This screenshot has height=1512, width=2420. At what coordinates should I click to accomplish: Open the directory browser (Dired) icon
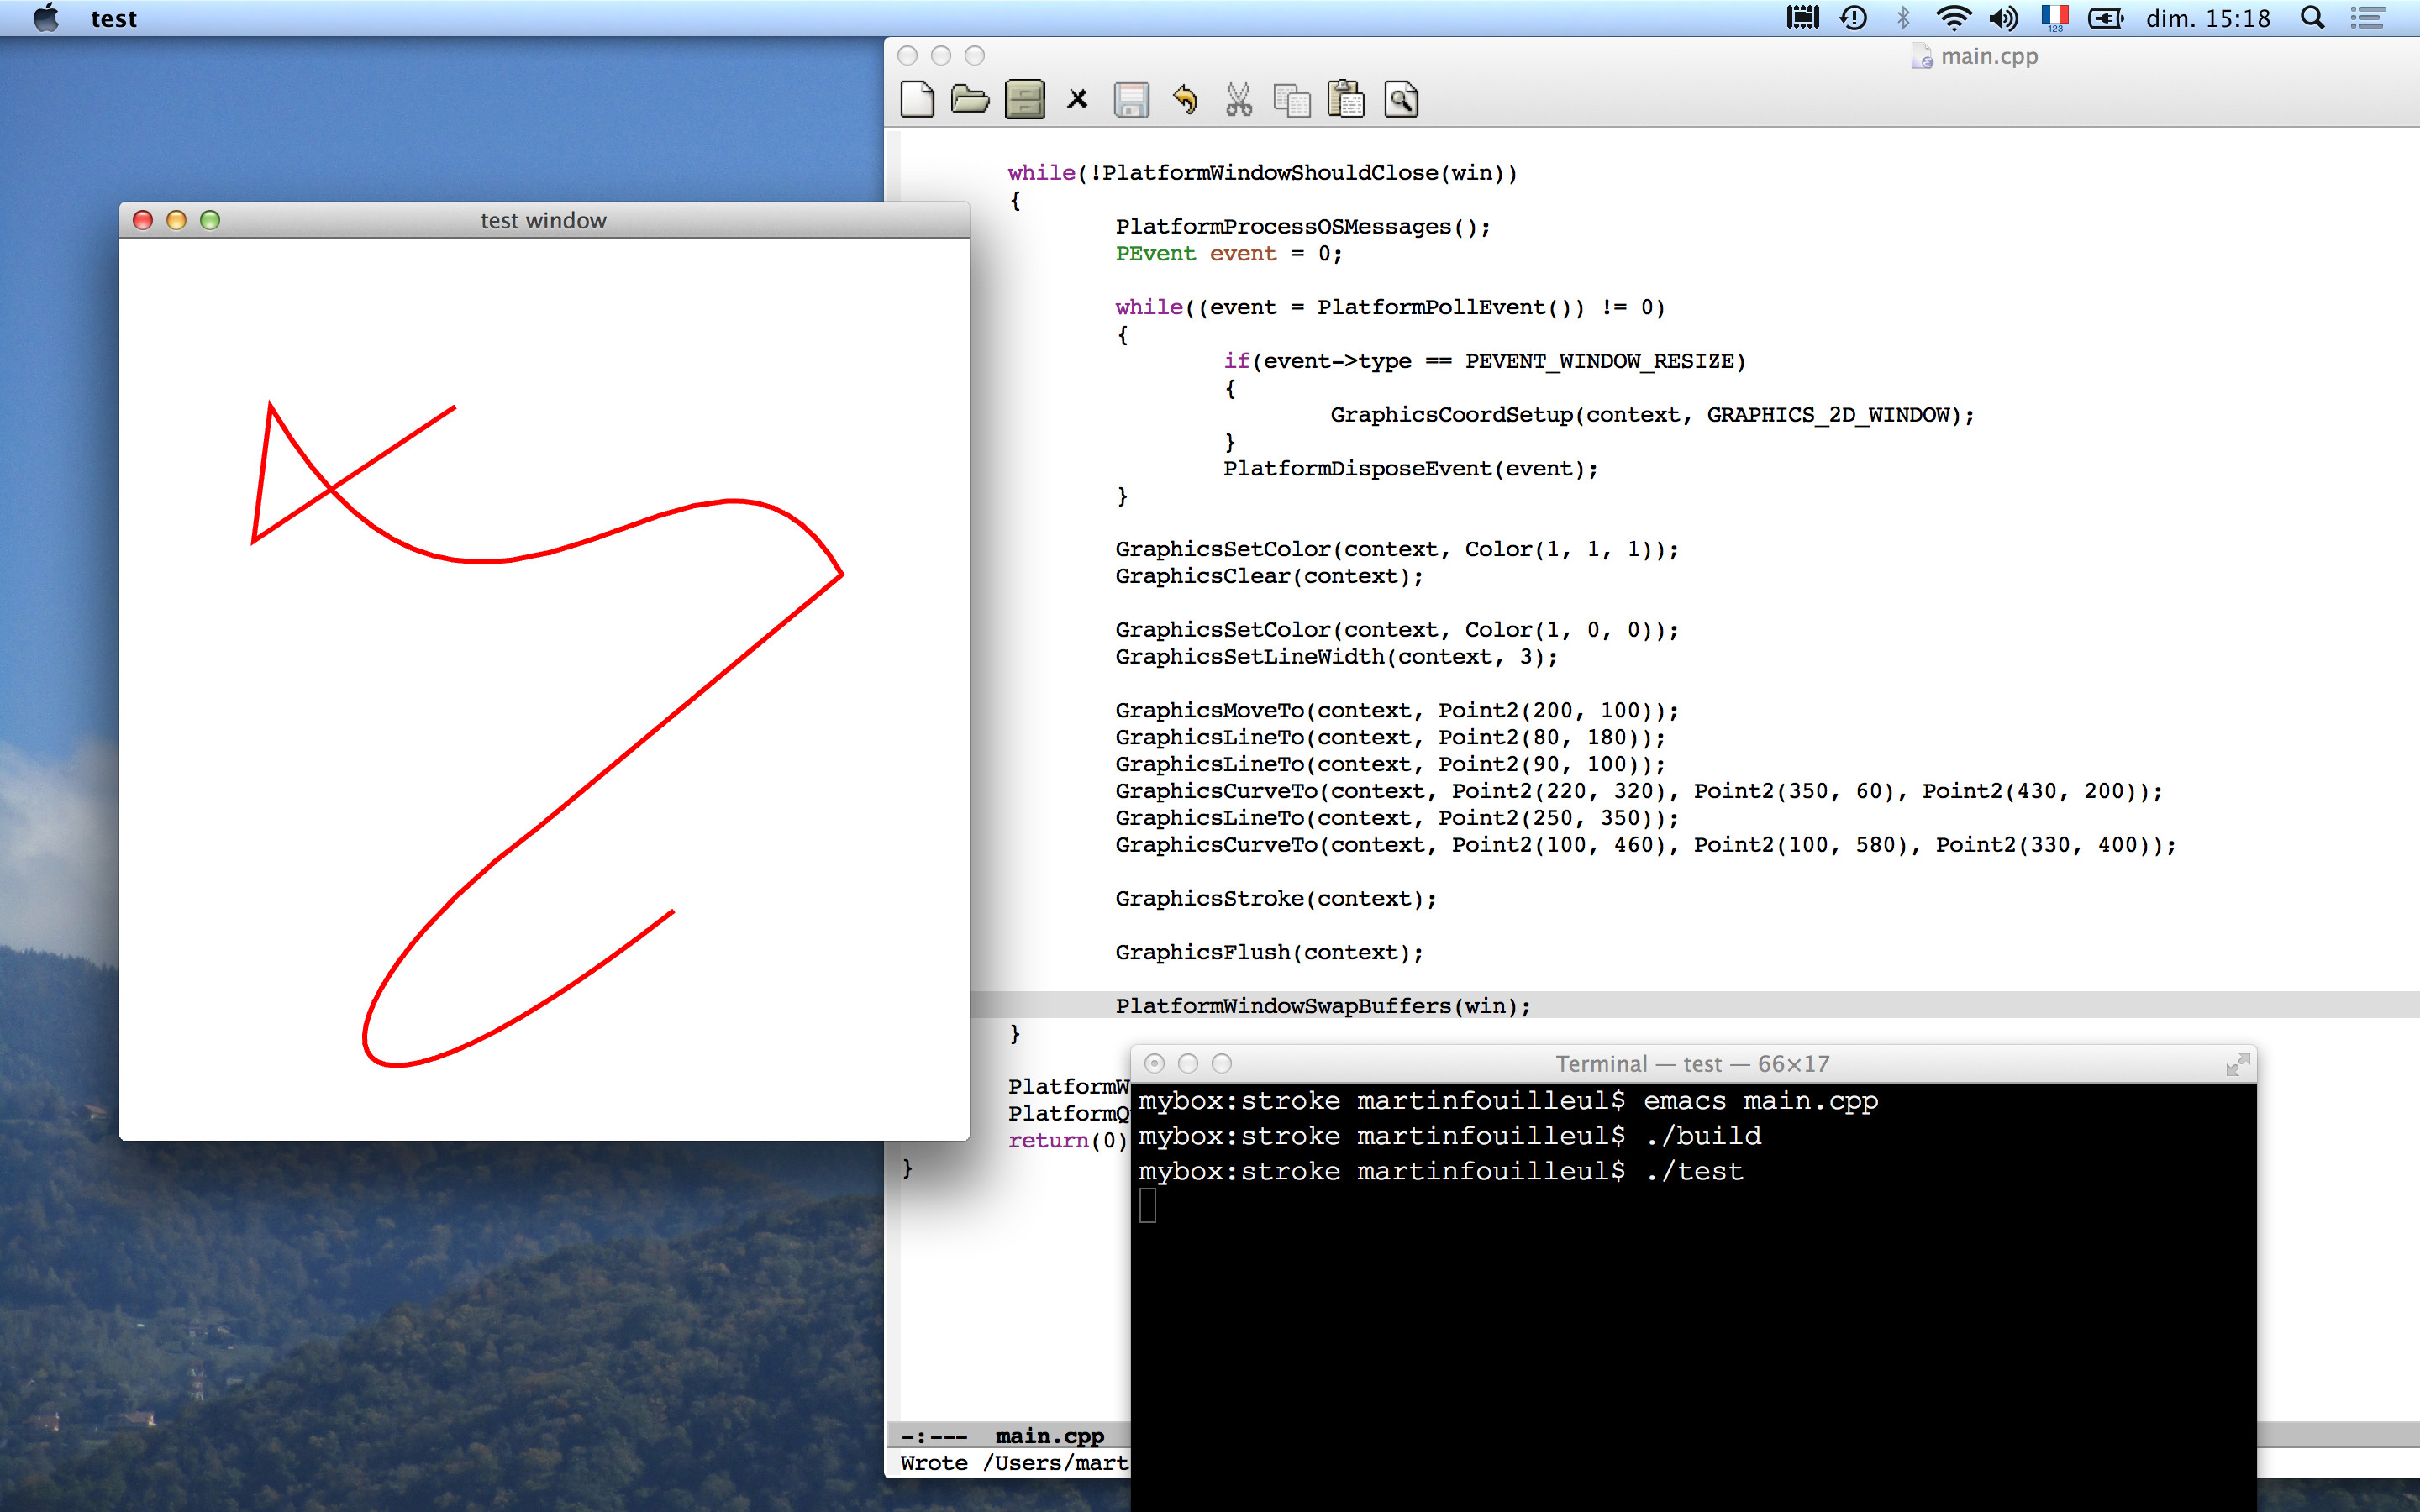click(x=1025, y=100)
